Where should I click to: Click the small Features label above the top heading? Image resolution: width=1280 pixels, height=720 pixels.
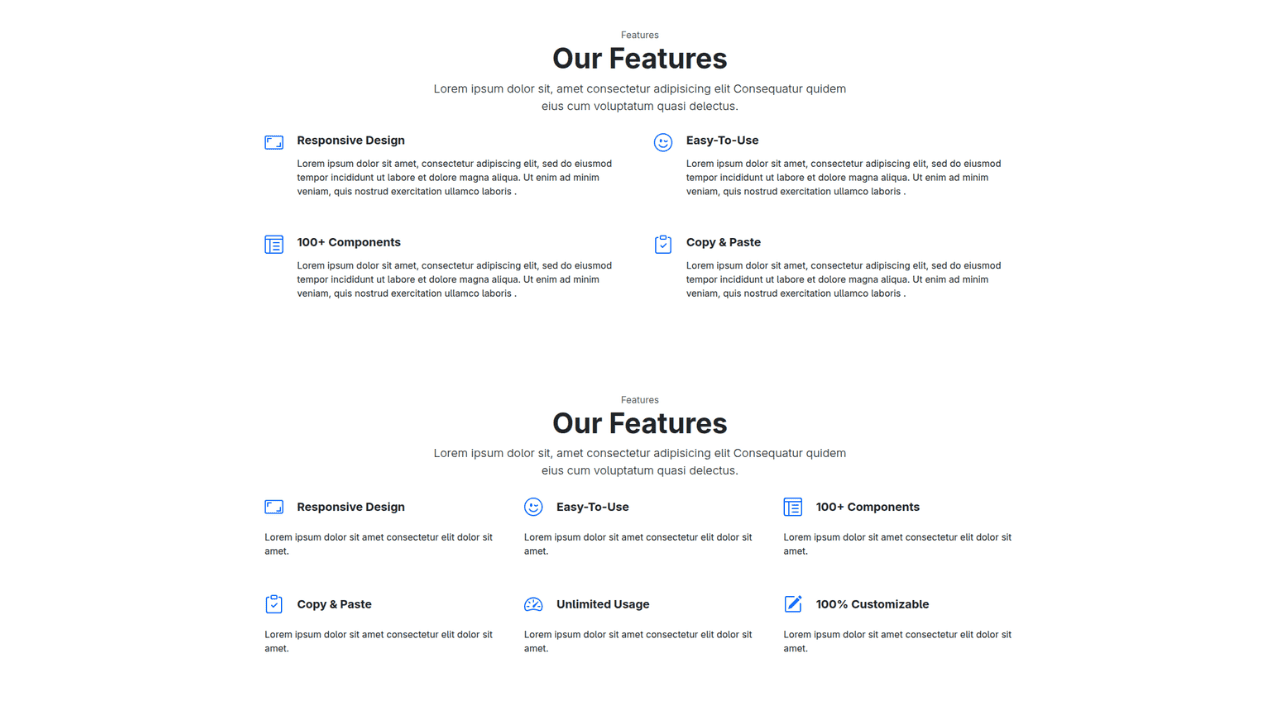[639, 34]
